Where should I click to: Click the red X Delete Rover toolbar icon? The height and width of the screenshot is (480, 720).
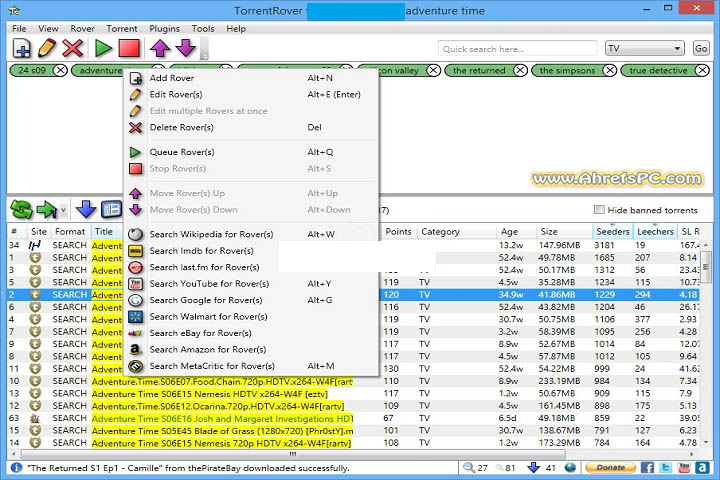[73, 48]
